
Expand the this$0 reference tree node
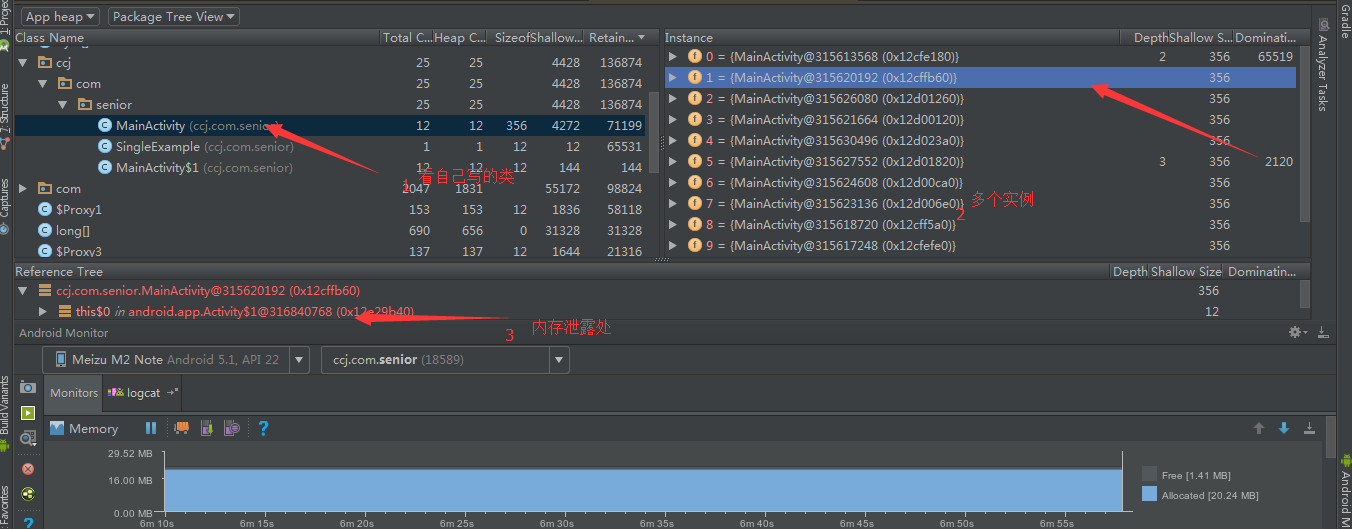42,311
